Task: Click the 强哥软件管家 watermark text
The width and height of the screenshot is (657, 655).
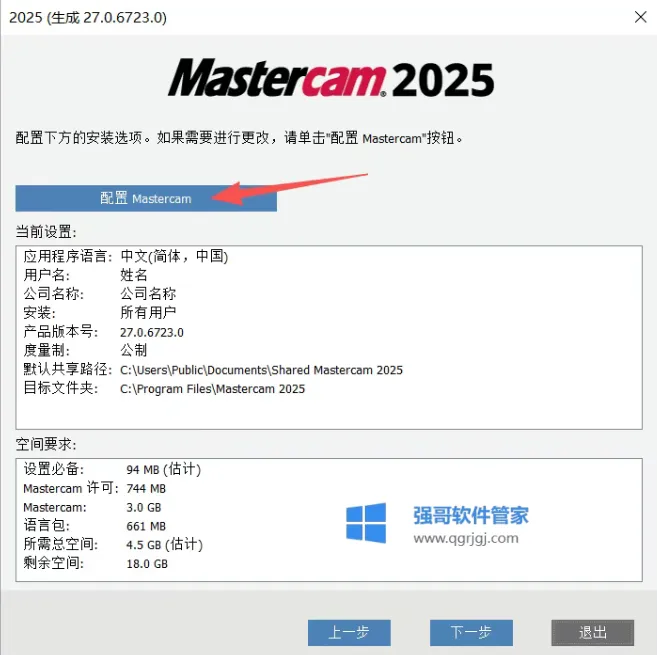Action: [x=471, y=515]
